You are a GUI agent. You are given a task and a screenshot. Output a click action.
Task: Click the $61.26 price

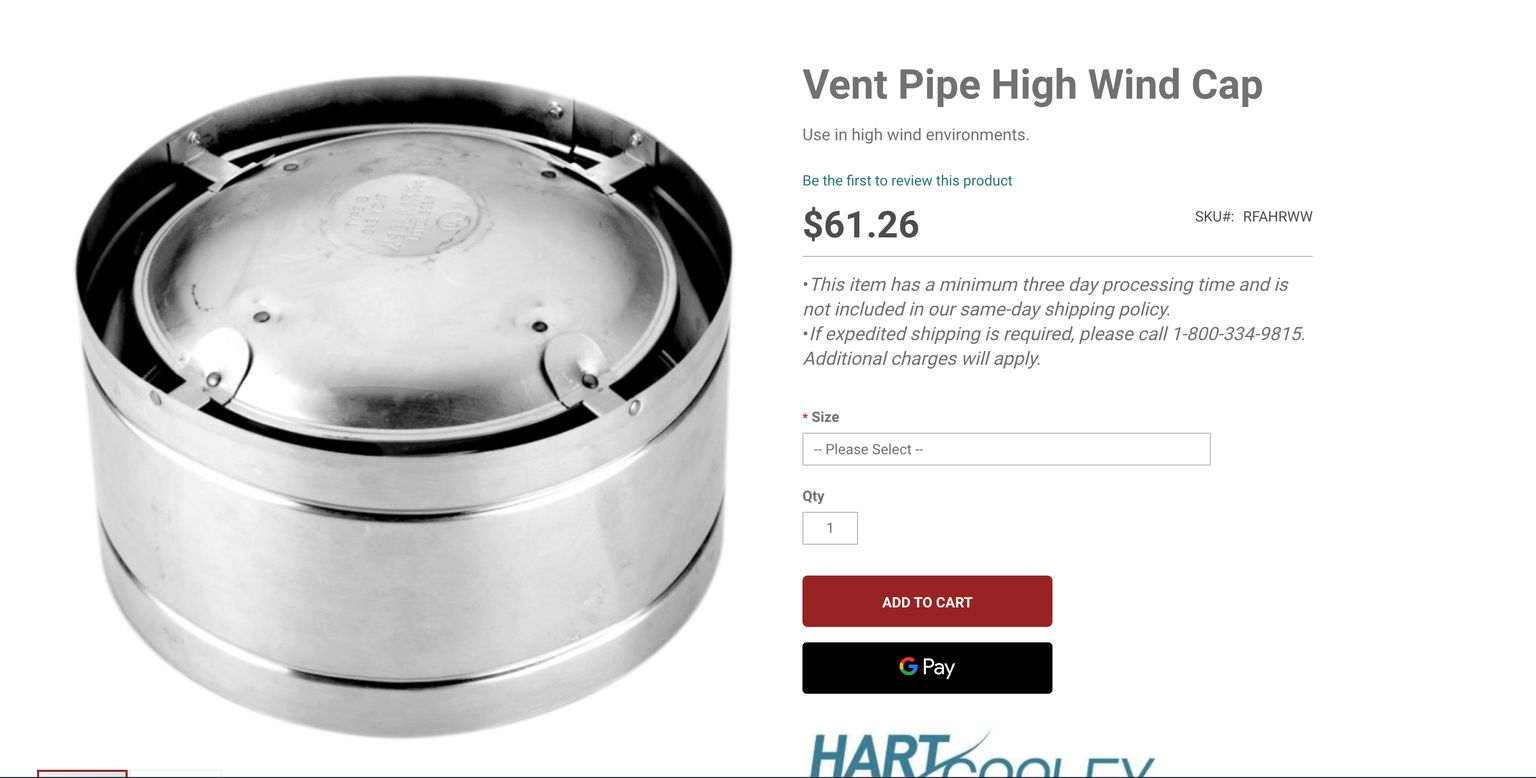[x=860, y=224]
